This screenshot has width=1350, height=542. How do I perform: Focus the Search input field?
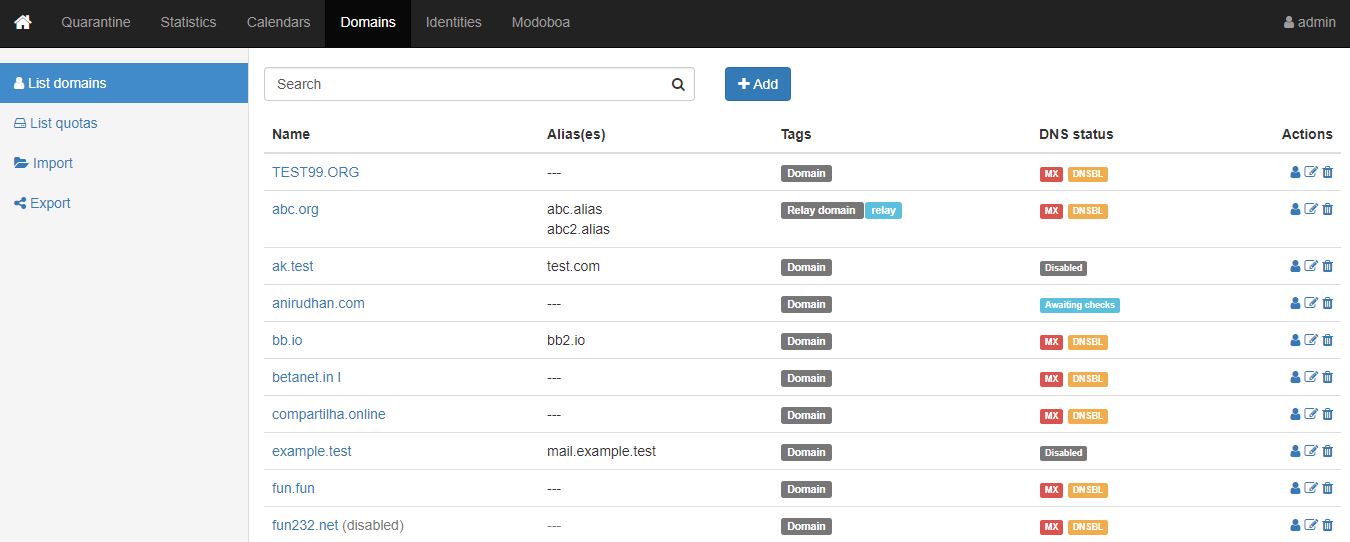(465, 85)
